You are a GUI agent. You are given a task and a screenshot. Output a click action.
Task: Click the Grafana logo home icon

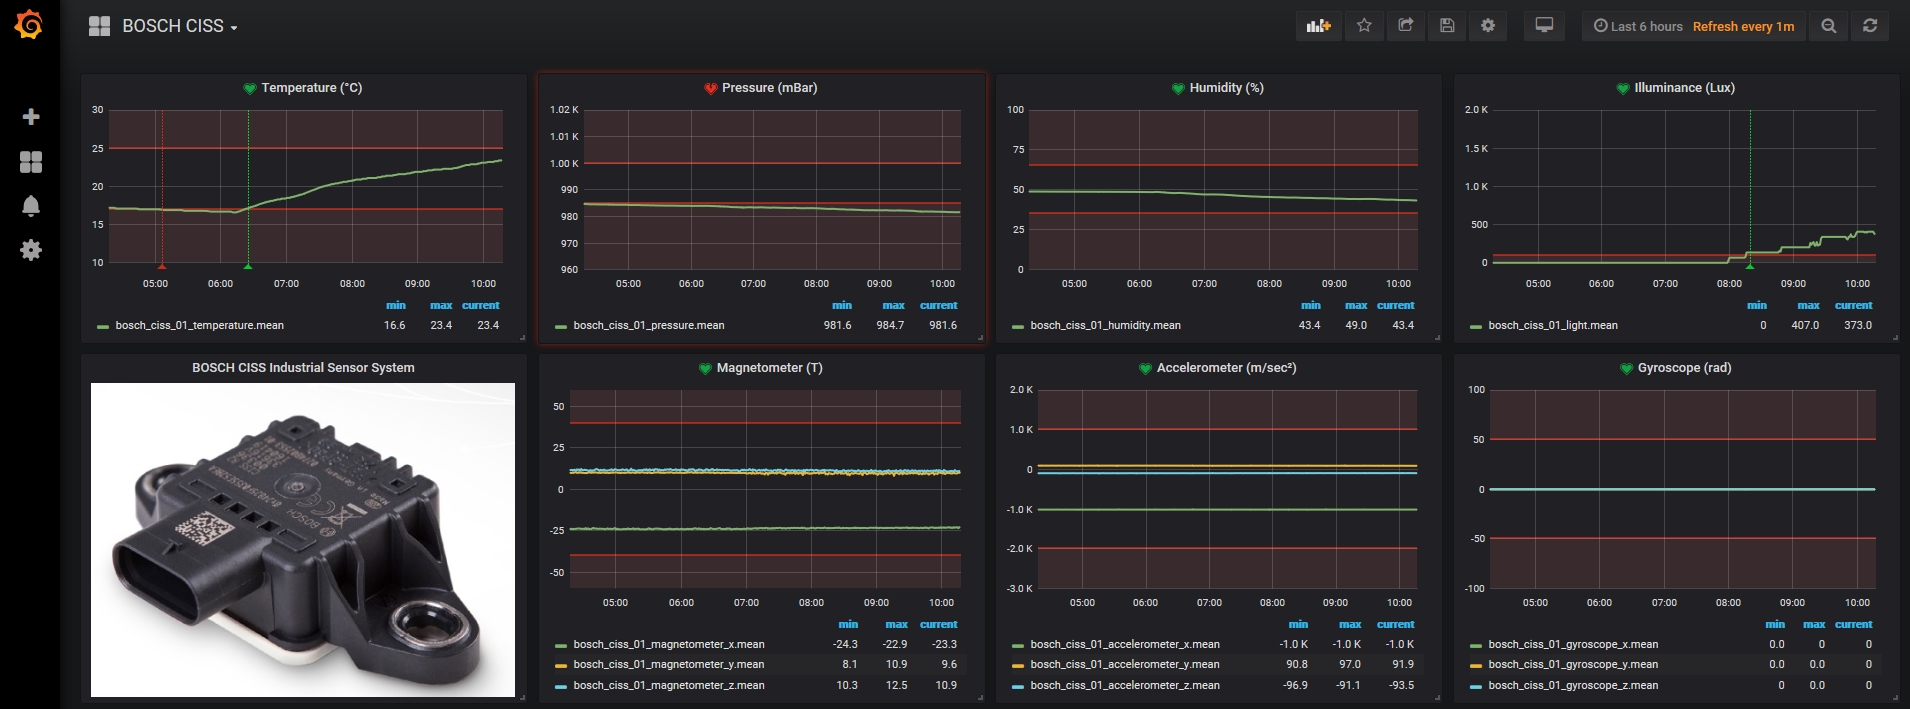29,25
